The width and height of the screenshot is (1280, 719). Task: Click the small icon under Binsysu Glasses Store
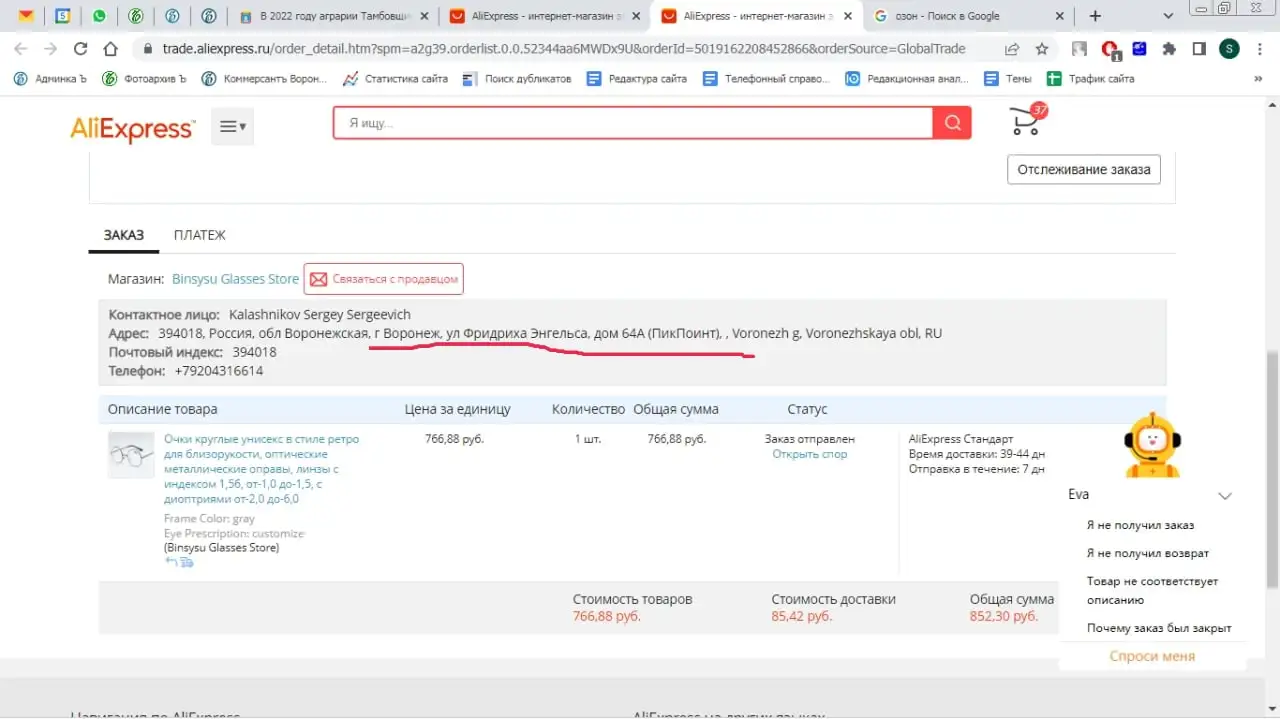[180, 562]
